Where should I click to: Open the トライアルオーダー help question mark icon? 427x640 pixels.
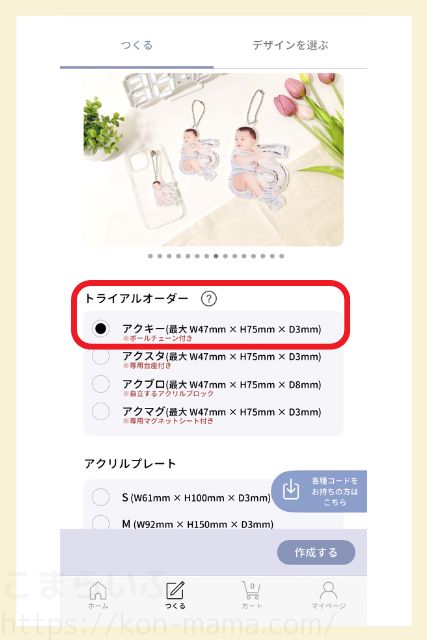click(209, 299)
